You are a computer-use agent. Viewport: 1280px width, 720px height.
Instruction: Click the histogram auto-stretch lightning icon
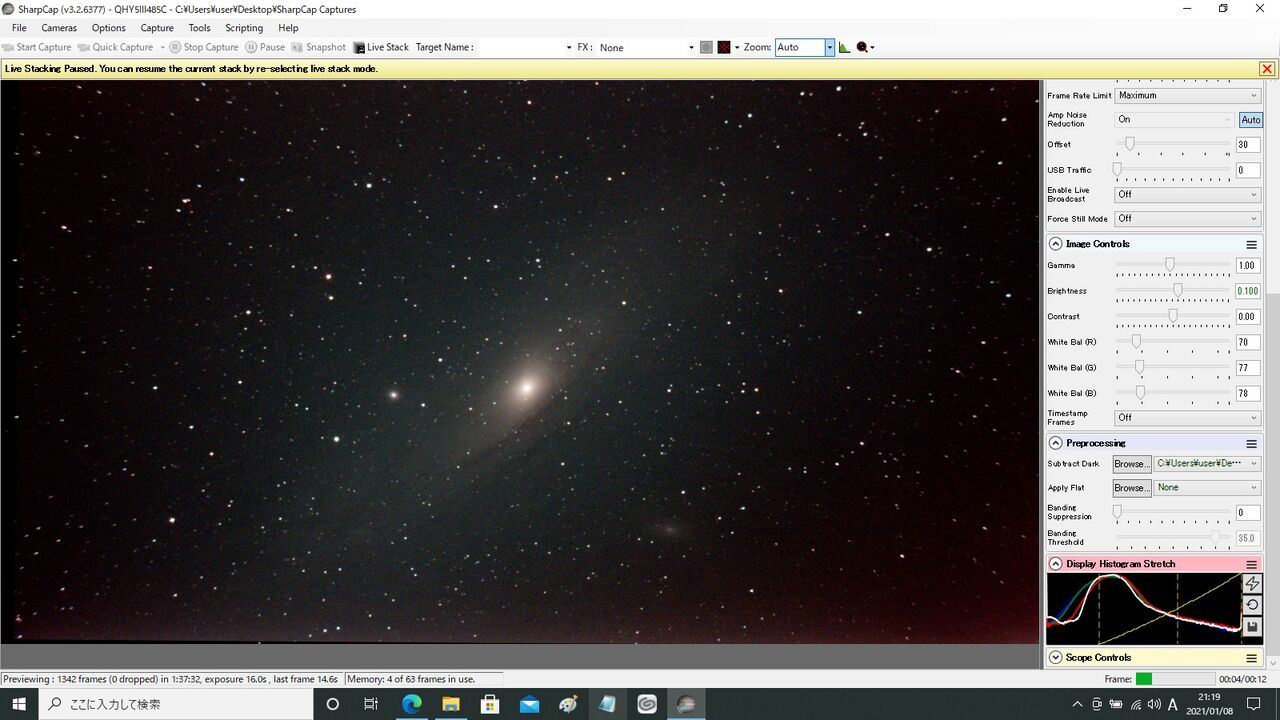coord(1252,584)
